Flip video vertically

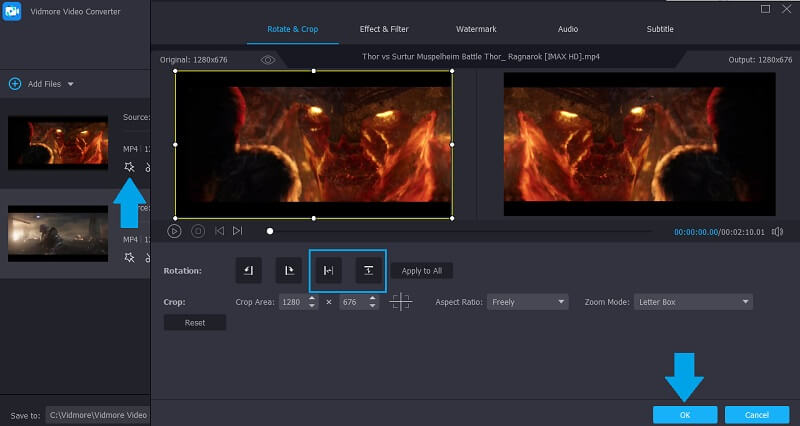[x=369, y=270]
